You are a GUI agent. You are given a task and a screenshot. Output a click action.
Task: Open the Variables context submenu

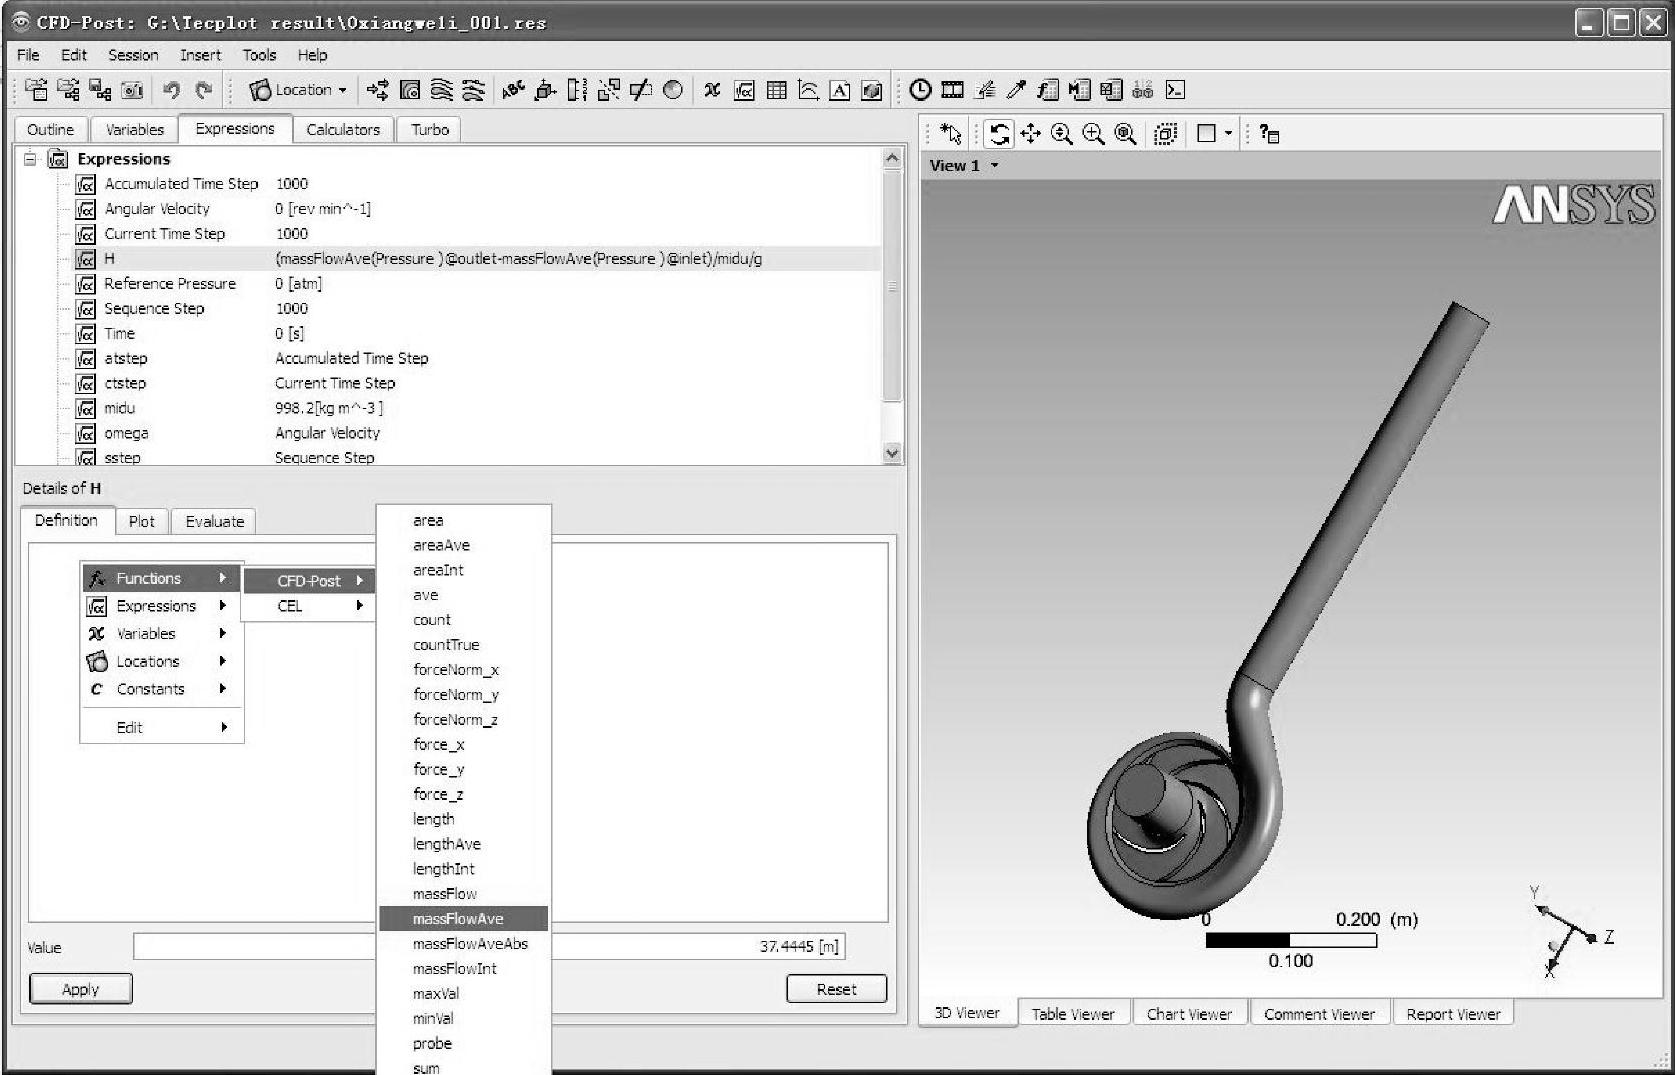[x=160, y=634]
